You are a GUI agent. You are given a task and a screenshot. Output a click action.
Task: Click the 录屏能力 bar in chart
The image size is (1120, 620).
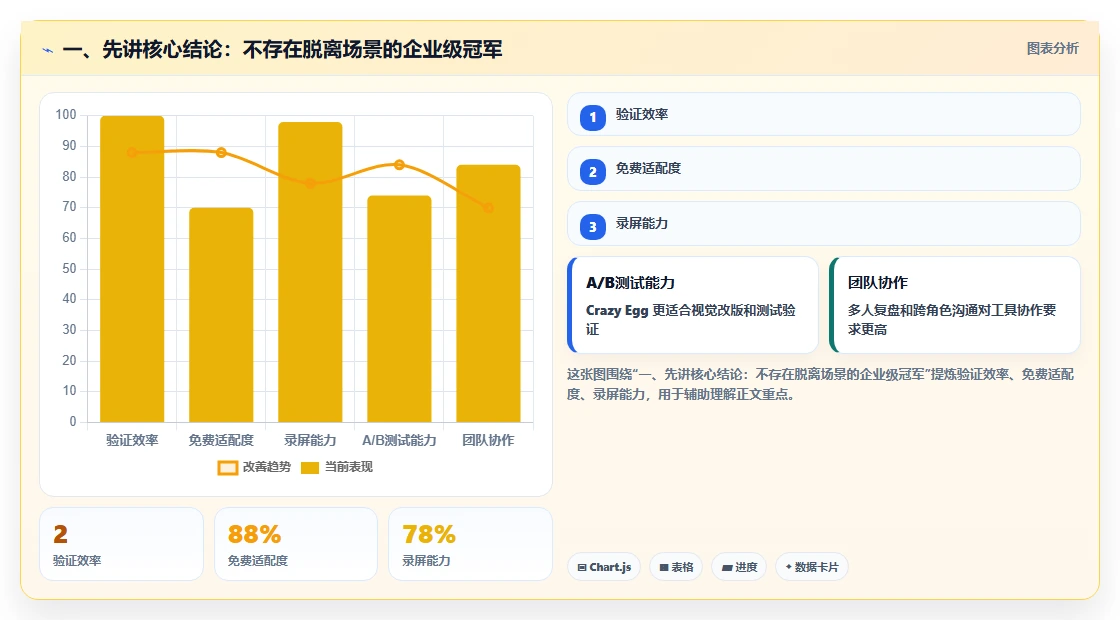tap(310, 272)
